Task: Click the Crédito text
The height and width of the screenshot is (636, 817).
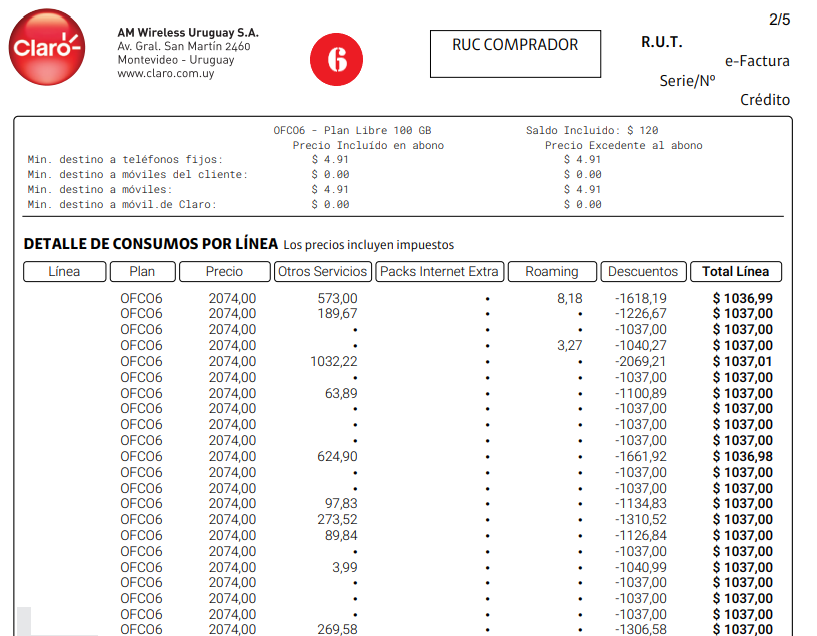Action: (x=765, y=99)
